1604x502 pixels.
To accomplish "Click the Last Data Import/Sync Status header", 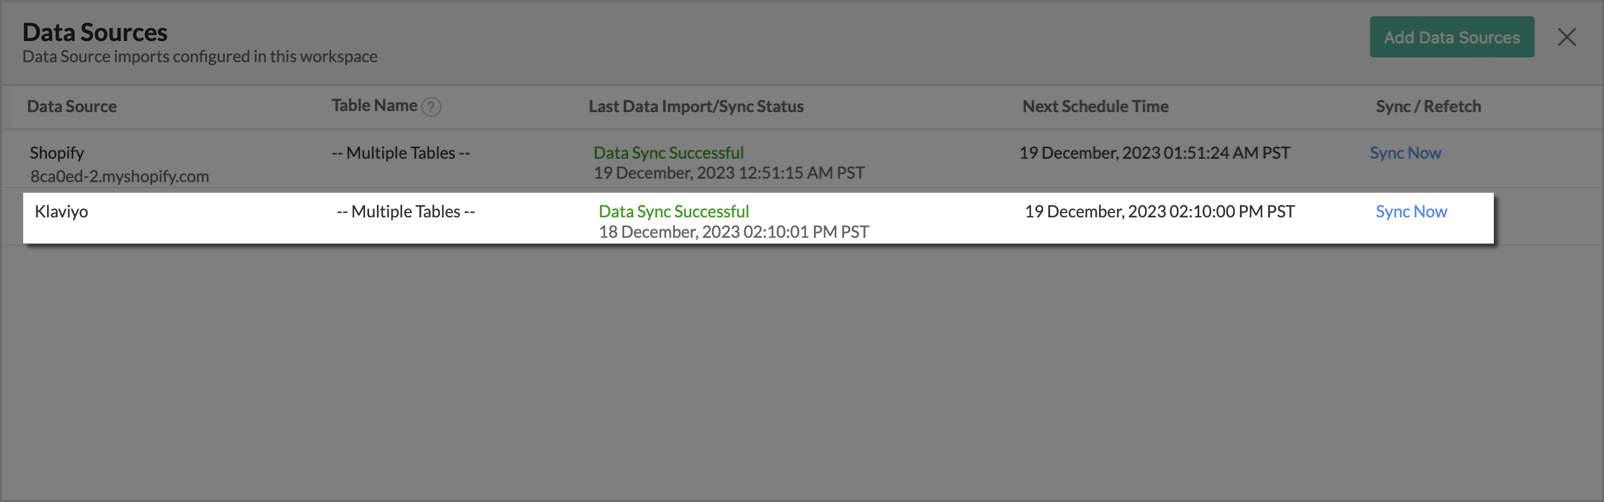I will pyautogui.click(x=696, y=106).
